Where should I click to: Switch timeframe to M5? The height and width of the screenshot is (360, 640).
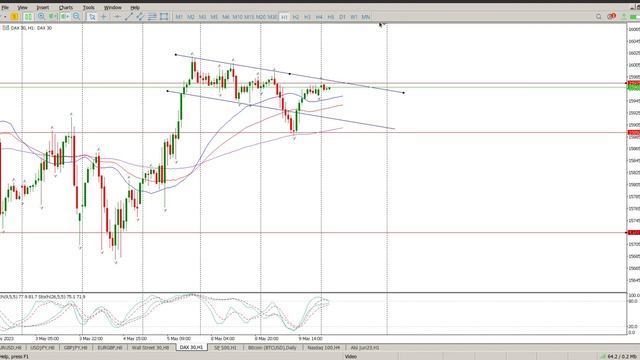[x=214, y=17]
